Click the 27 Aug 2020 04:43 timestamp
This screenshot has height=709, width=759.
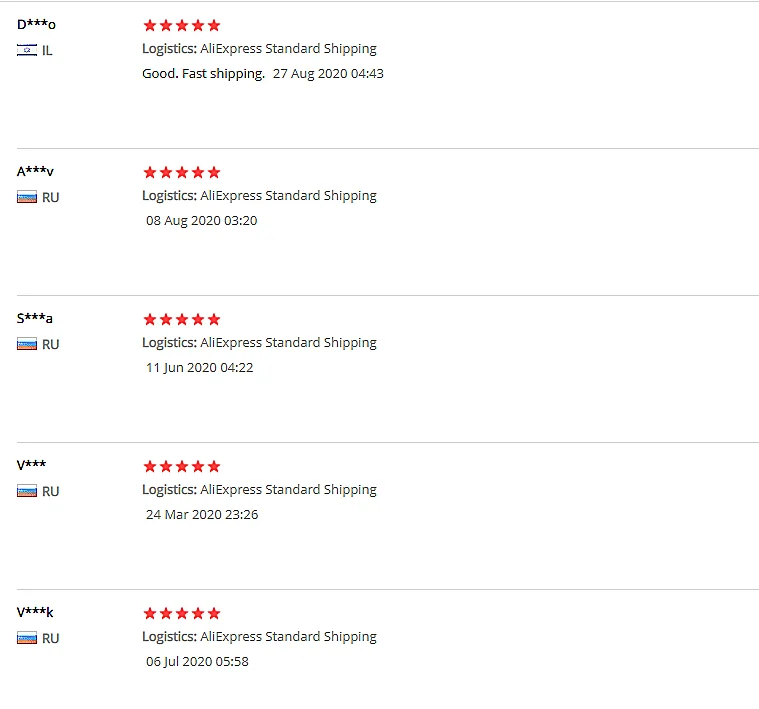pyautogui.click(x=328, y=73)
